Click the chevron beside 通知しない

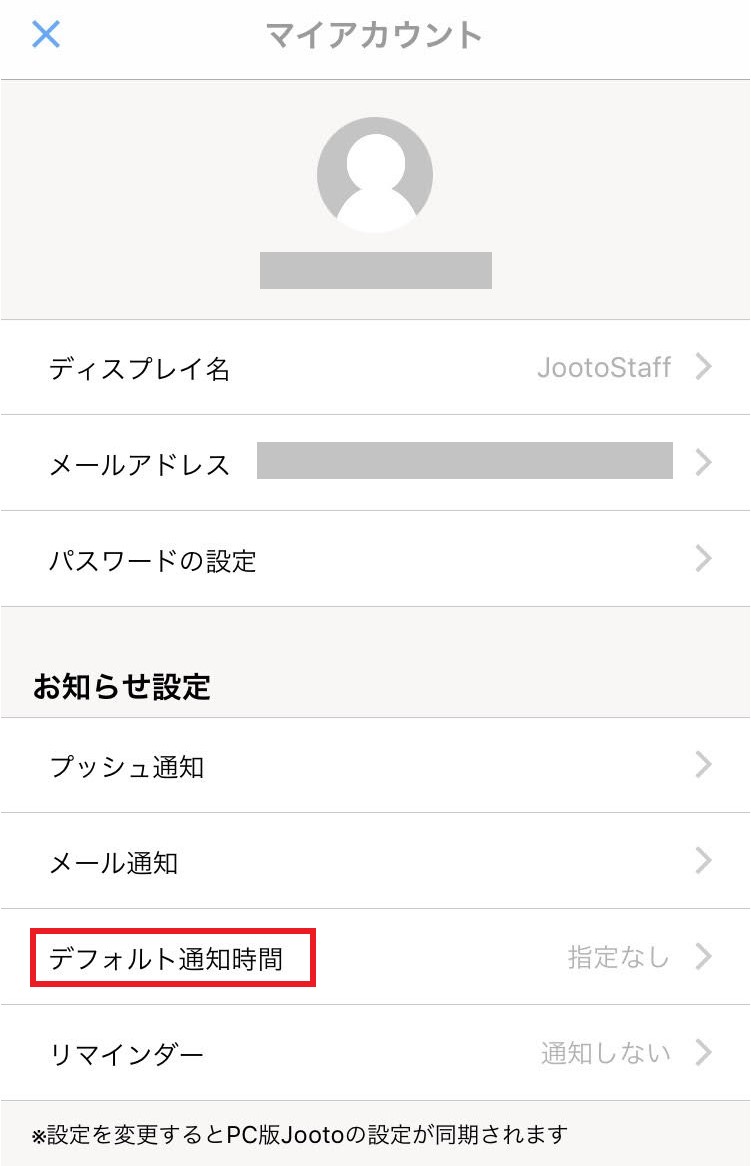click(x=704, y=1053)
